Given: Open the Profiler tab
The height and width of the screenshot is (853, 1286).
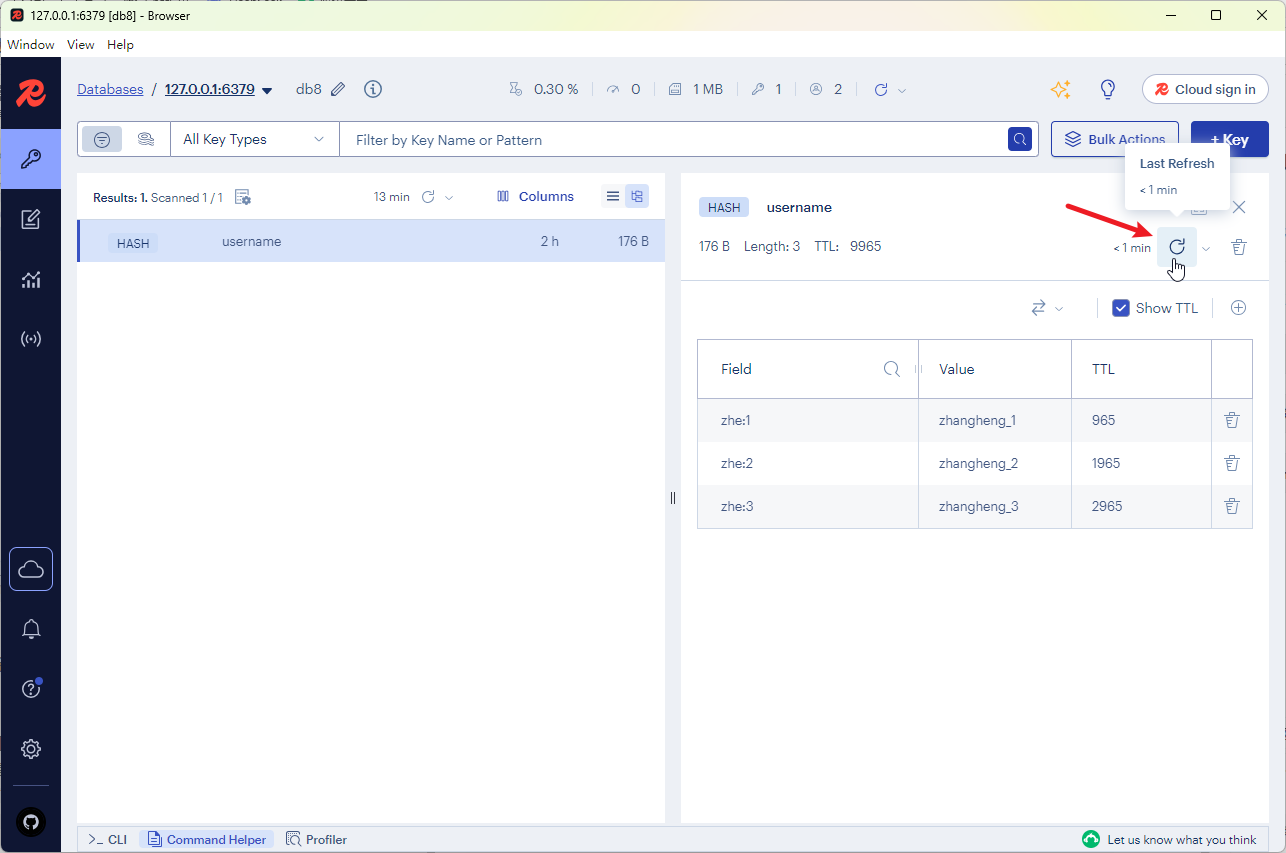Looking at the screenshot, I should [316, 840].
